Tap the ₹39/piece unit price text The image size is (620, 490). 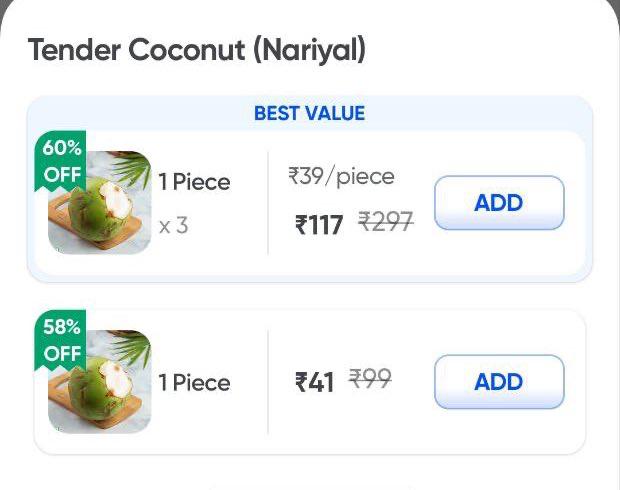(x=341, y=177)
